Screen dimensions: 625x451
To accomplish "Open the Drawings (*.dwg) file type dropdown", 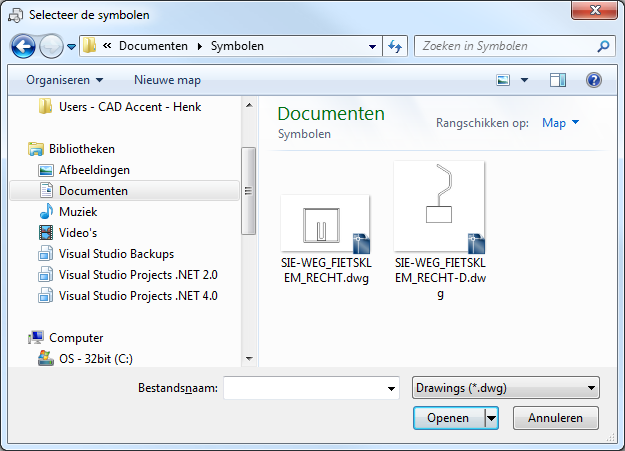I will pos(505,388).
